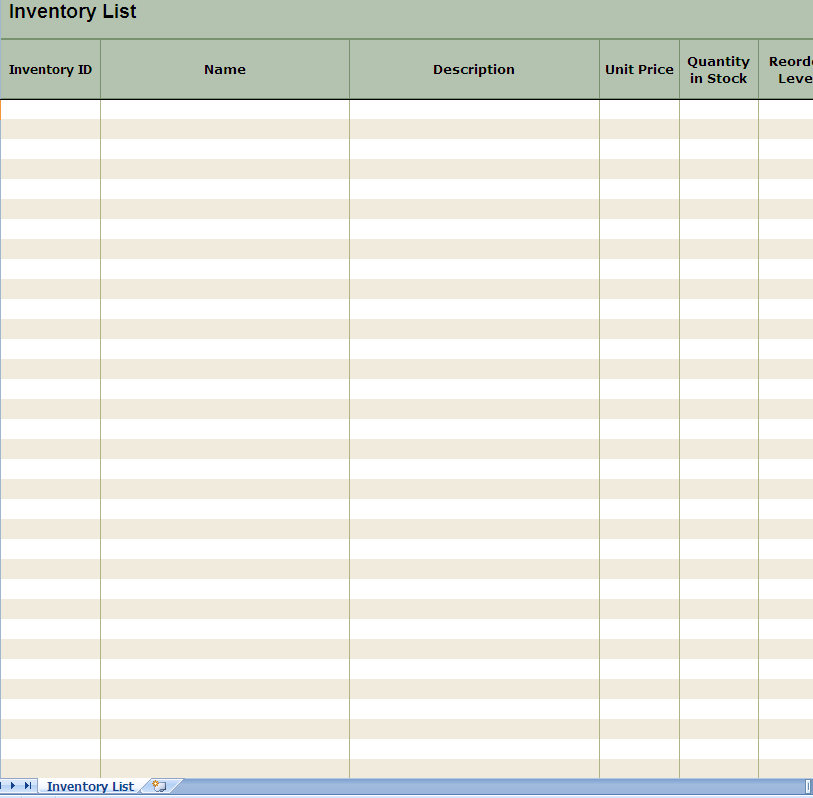Select the Reorder Level column header
The height and width of the screenshot is (798, 813).
[x=789, y=69]
